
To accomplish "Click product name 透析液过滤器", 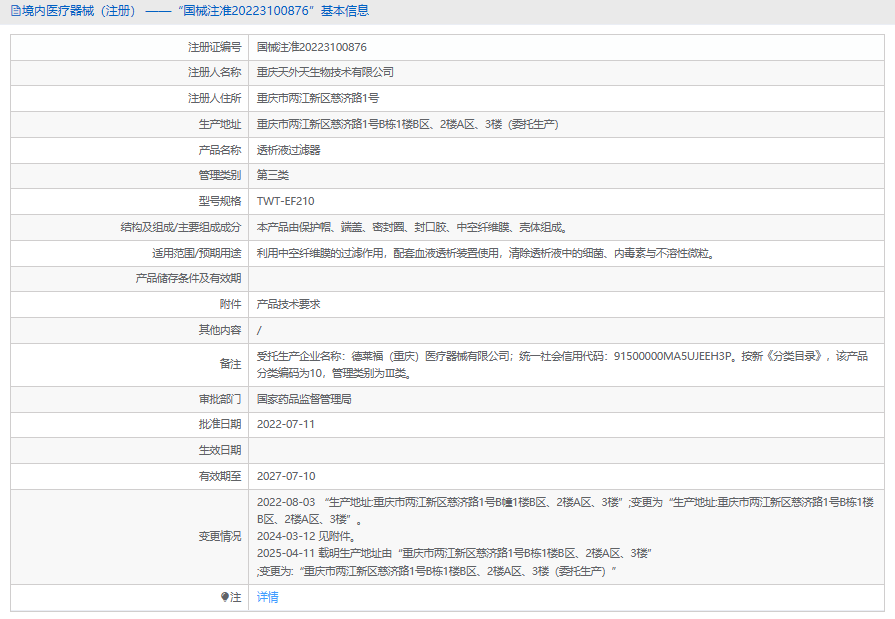I will point(289,150).
